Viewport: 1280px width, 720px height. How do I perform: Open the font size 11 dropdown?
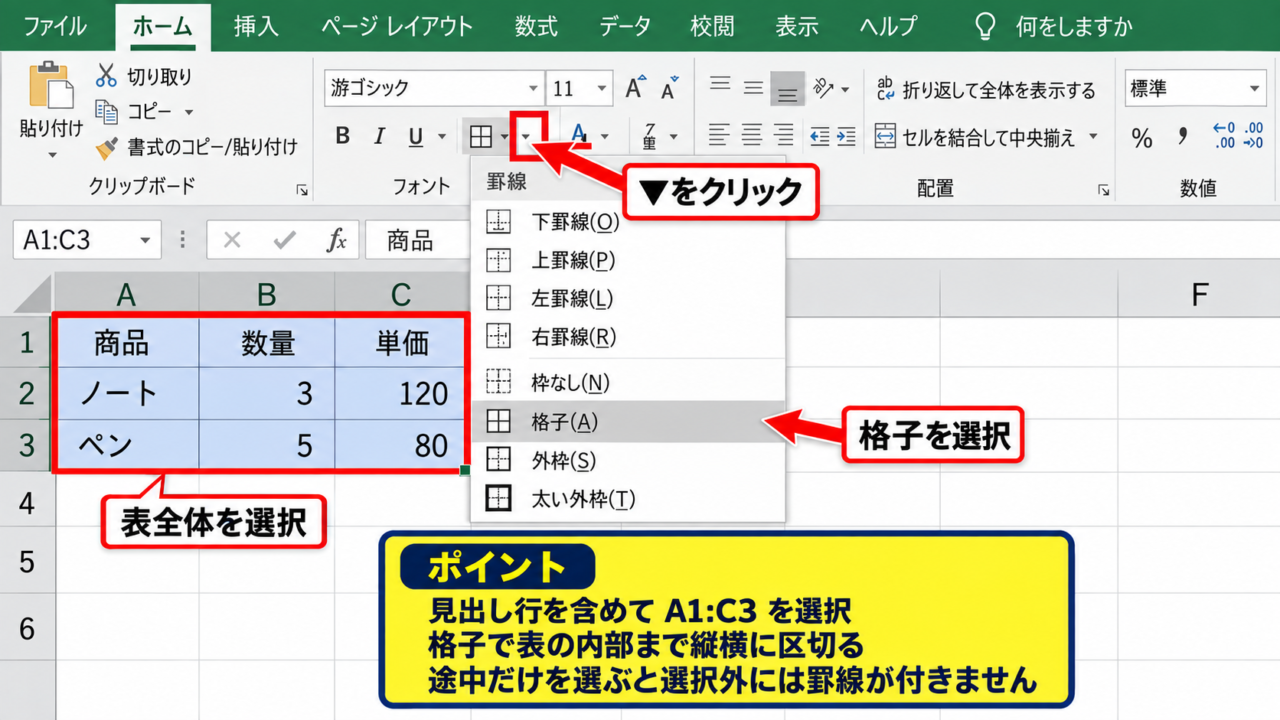(x=603, y=88)
